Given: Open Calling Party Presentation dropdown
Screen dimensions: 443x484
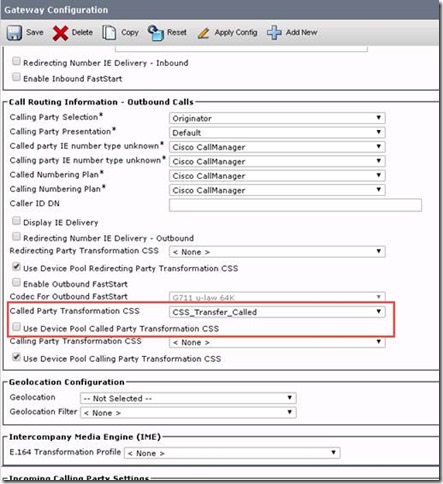Looking at the screenshot, I should click(277, 133).
